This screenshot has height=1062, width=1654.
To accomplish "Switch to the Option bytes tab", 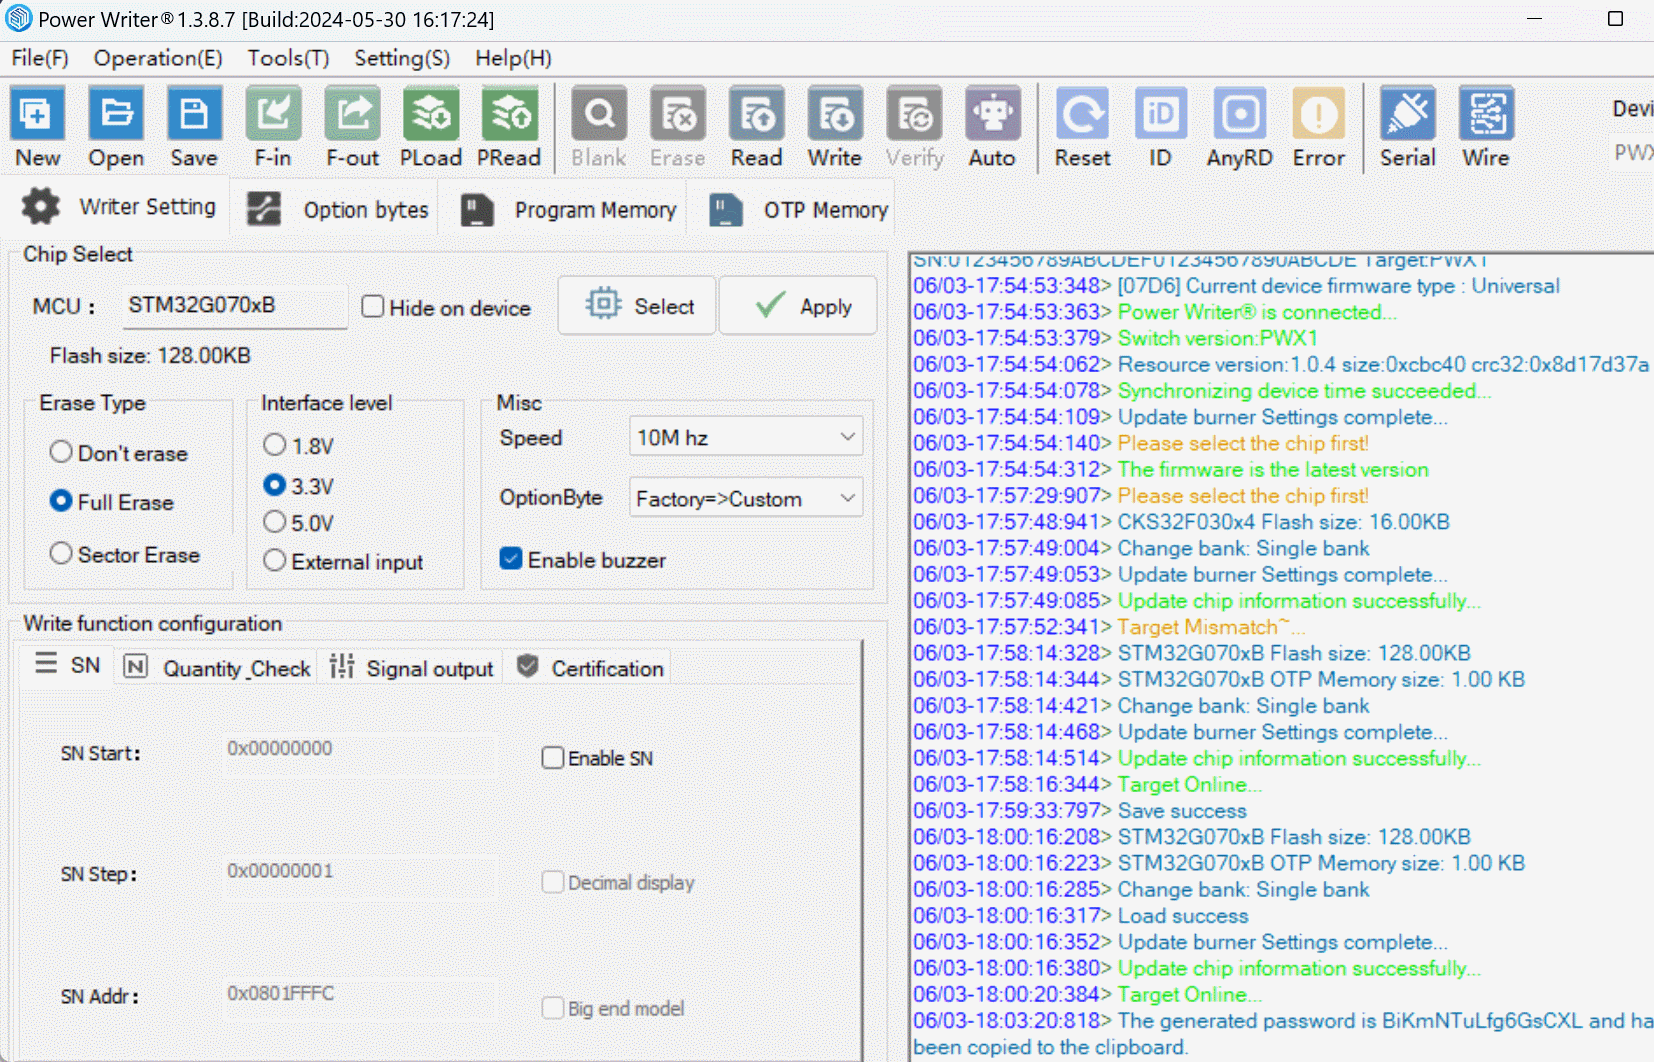I will (x=338, y=209).
